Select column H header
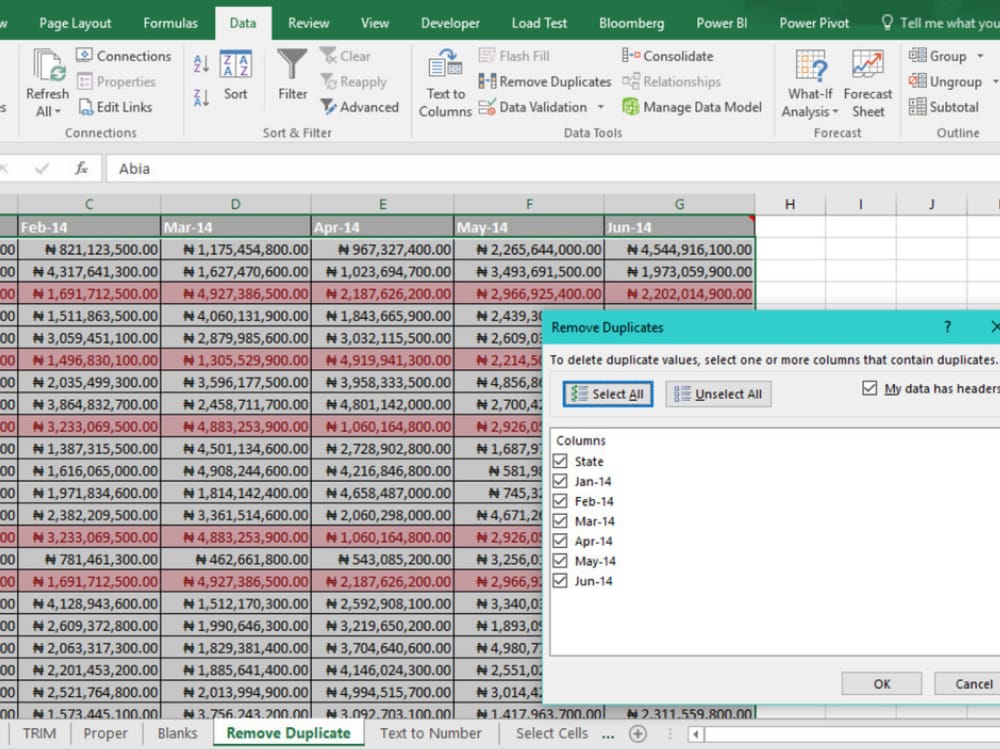Screen dimensions: 1000x750 click(x=790, y=204)
